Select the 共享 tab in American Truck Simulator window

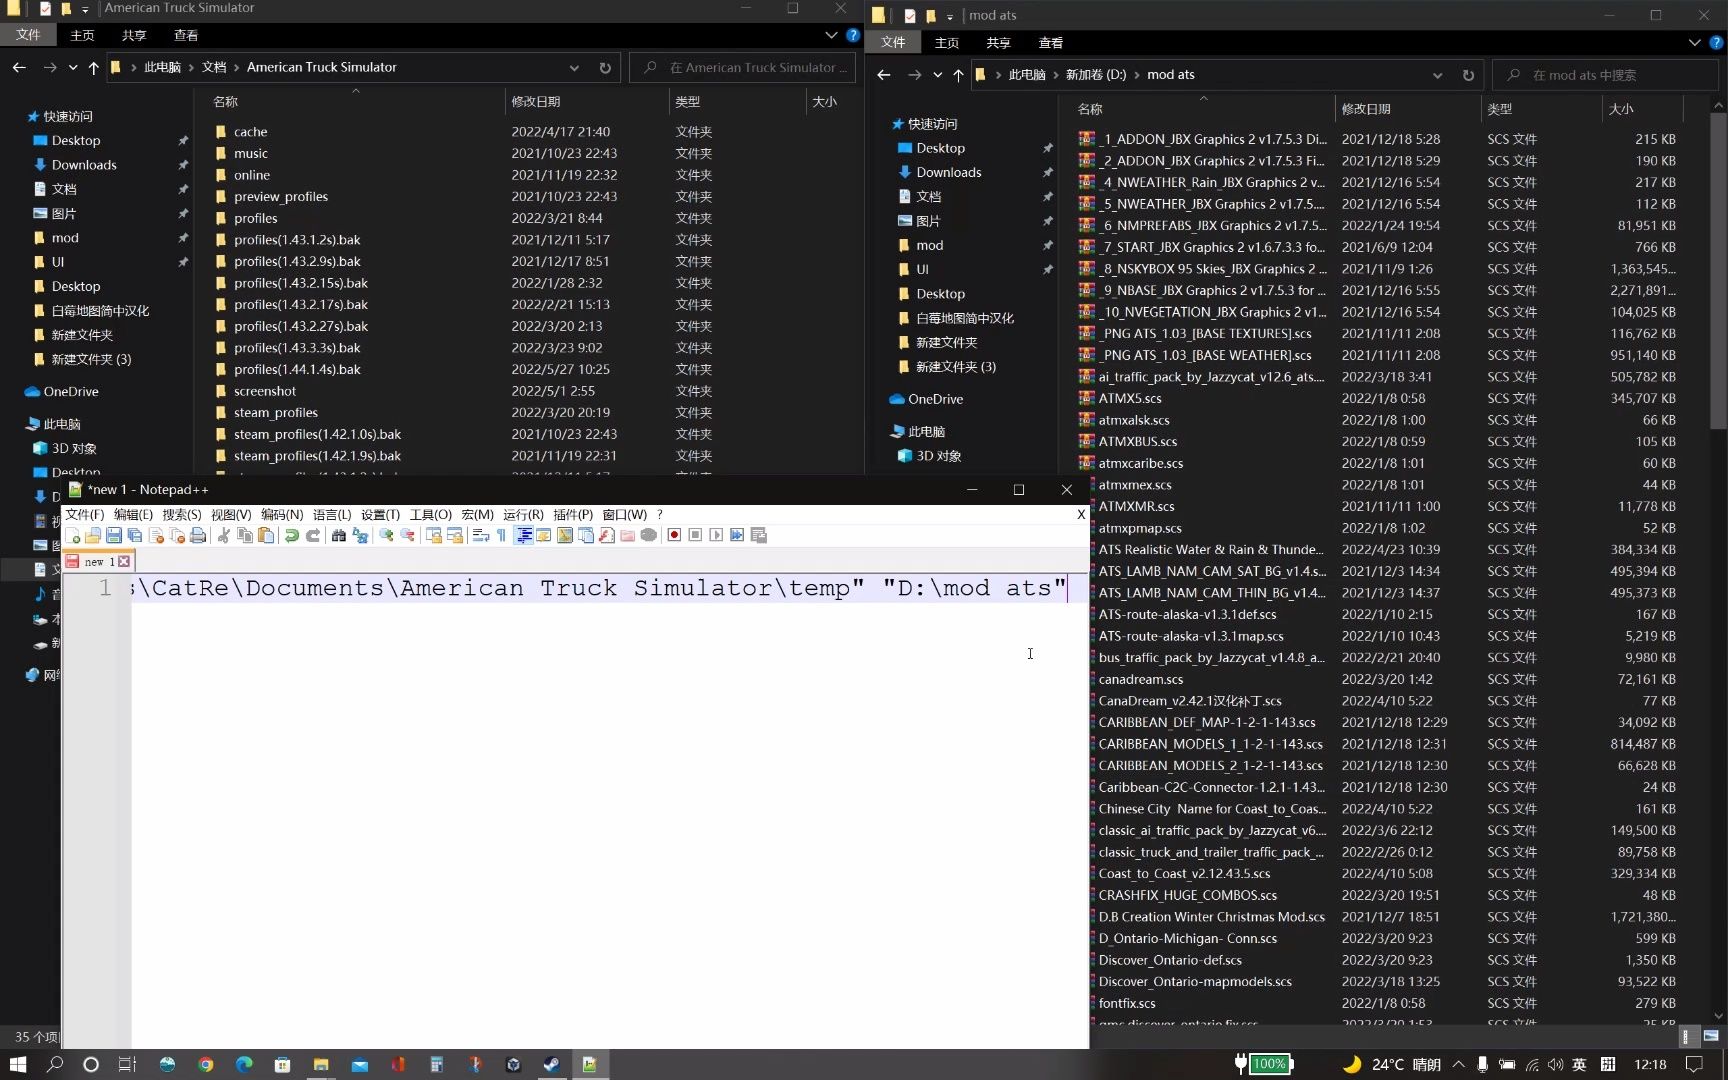point(134,35)
